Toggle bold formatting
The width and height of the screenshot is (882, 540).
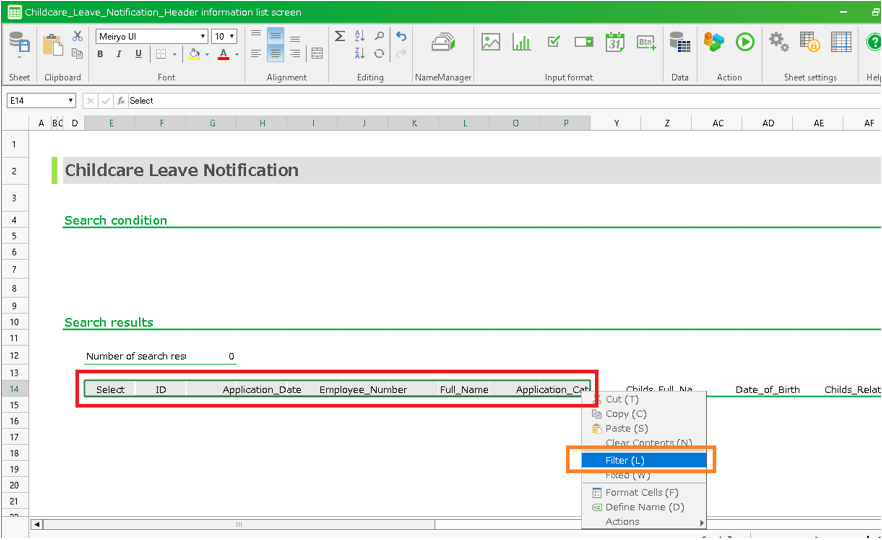[100, 54]
